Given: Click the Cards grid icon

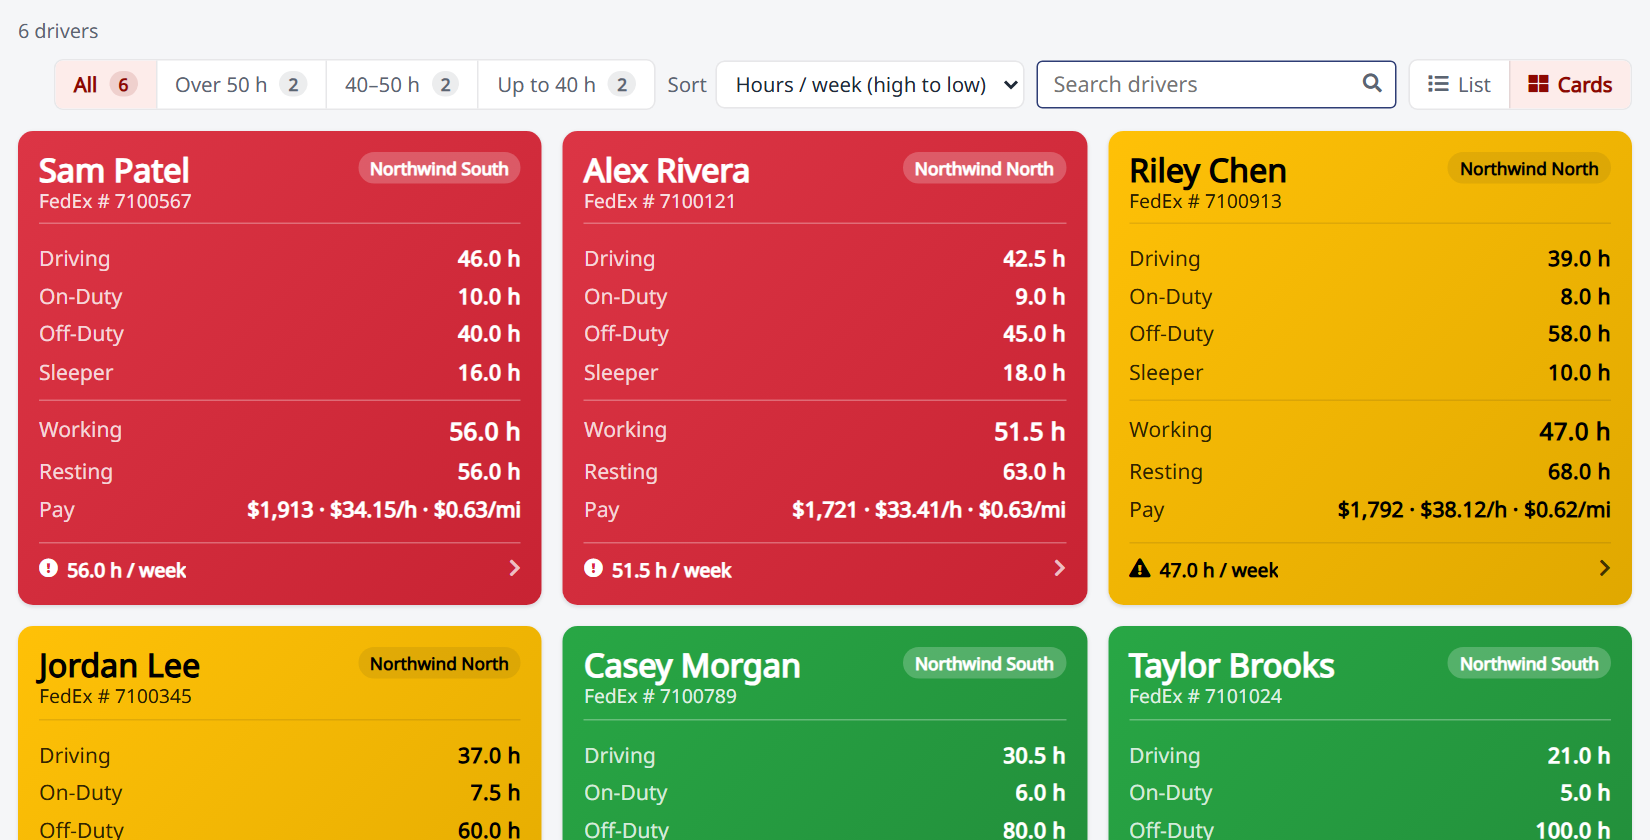Looking at the screenshot, I should click(1538, 84).
